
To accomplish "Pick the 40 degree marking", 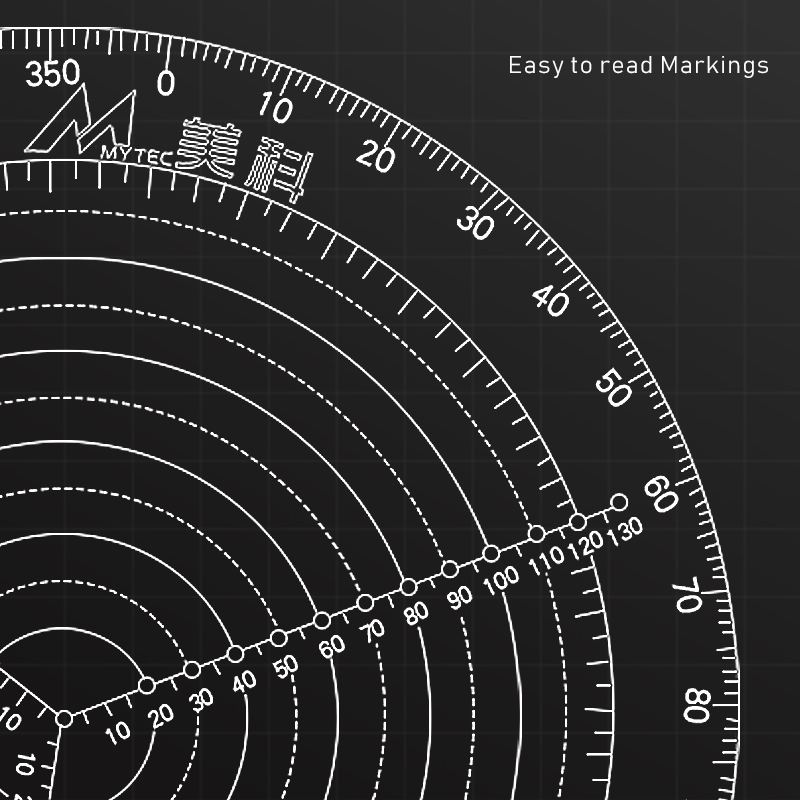I will tap(551, 300).
